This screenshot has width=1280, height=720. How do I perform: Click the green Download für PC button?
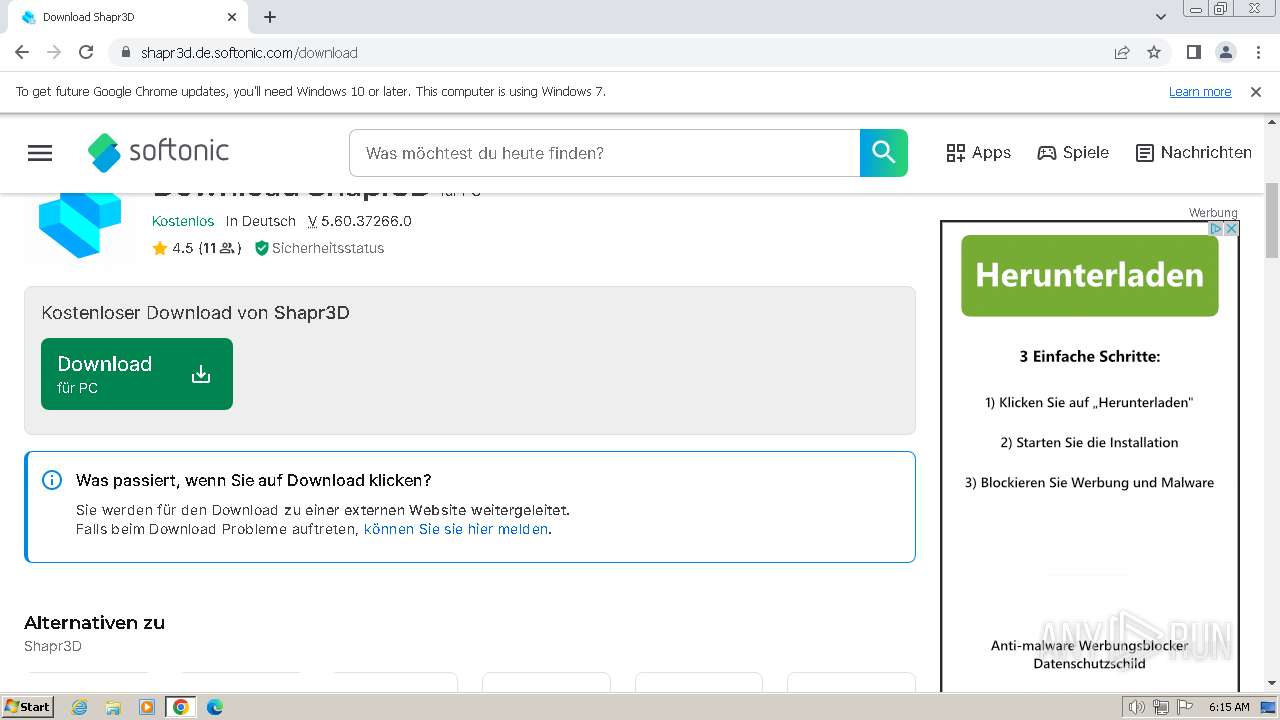pyautogui.click(x=137, y=374)
